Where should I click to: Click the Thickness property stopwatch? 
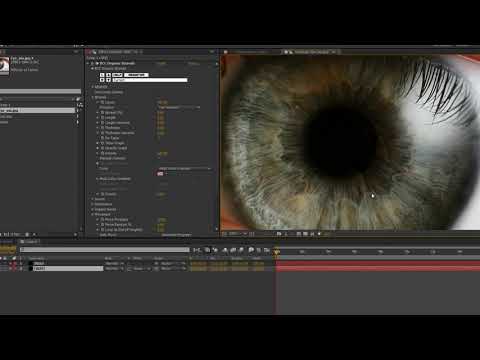(103, 128)
